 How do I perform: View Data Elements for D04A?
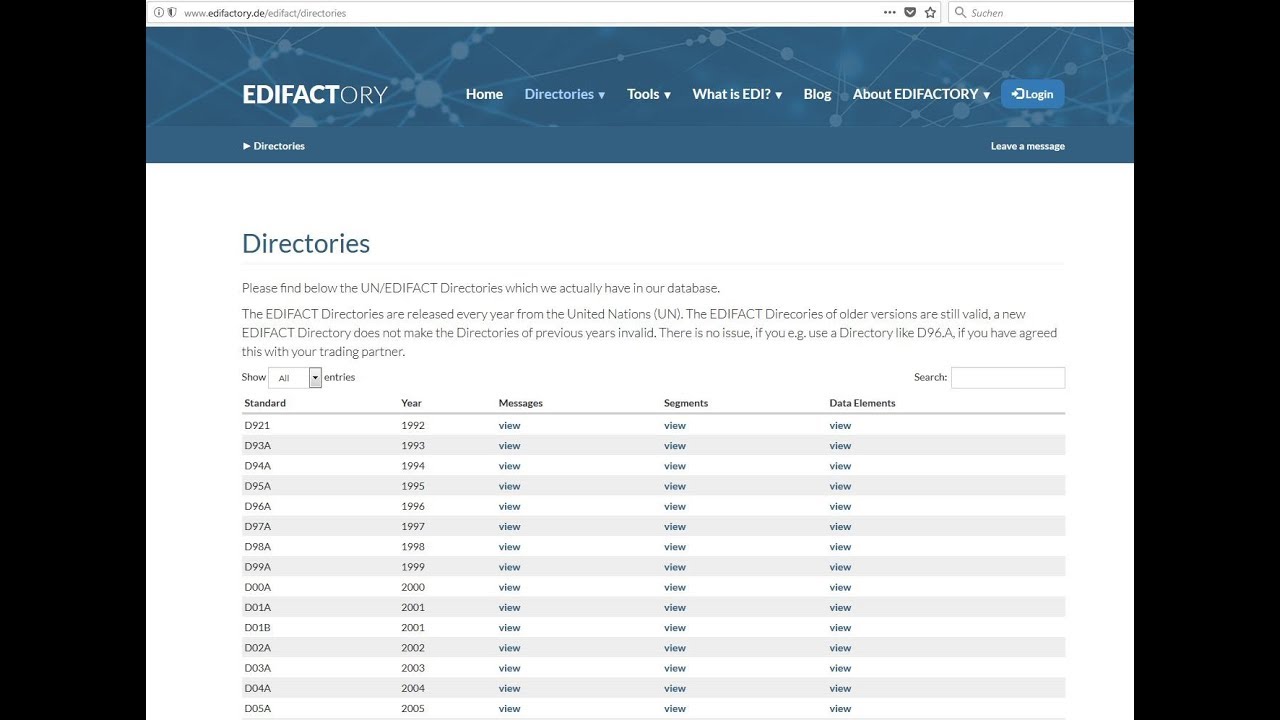tap(840, 688)
